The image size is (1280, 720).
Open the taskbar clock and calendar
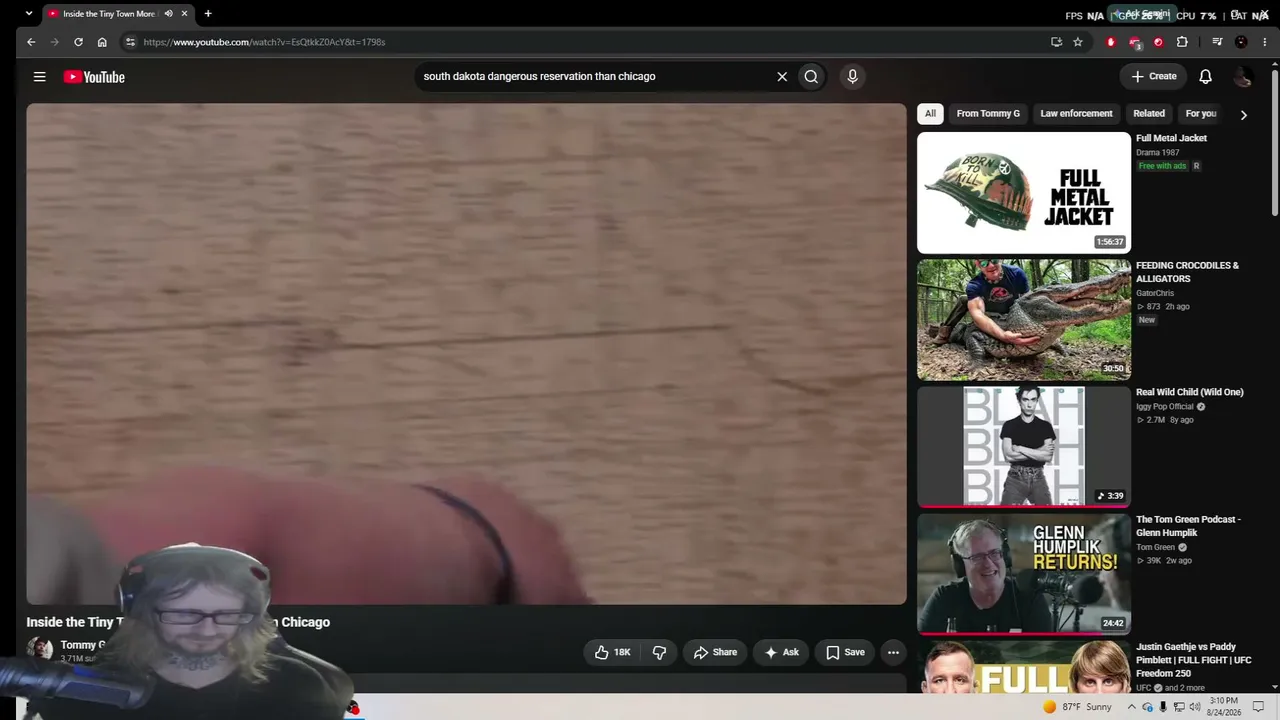click(1224, 707)
